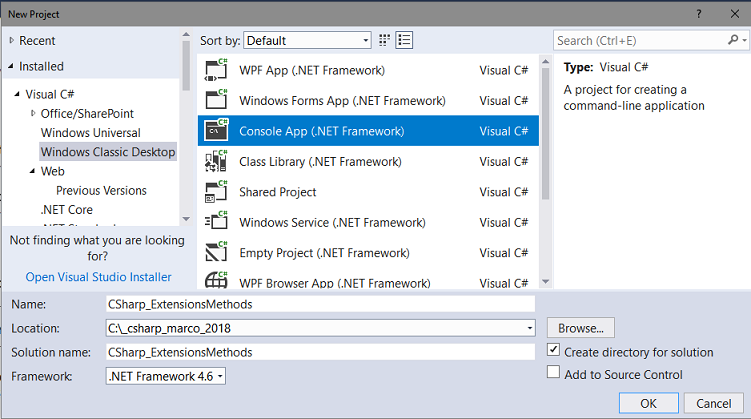Screen dimensions: 751x419
Task: Click the Shared Project template icon
Action: pos(216,192)
